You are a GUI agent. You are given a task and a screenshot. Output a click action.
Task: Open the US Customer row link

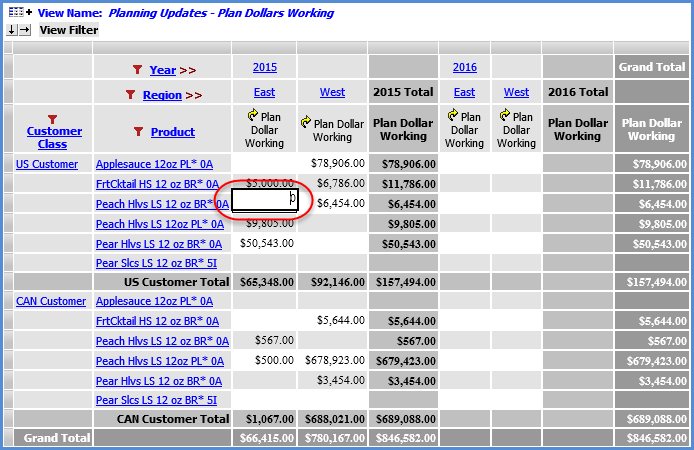point(47,163)
